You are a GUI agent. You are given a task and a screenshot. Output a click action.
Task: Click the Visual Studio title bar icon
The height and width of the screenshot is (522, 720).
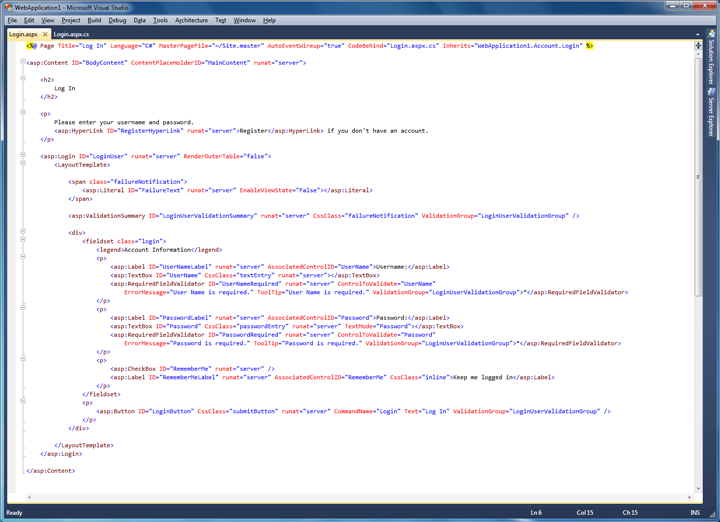8,7
